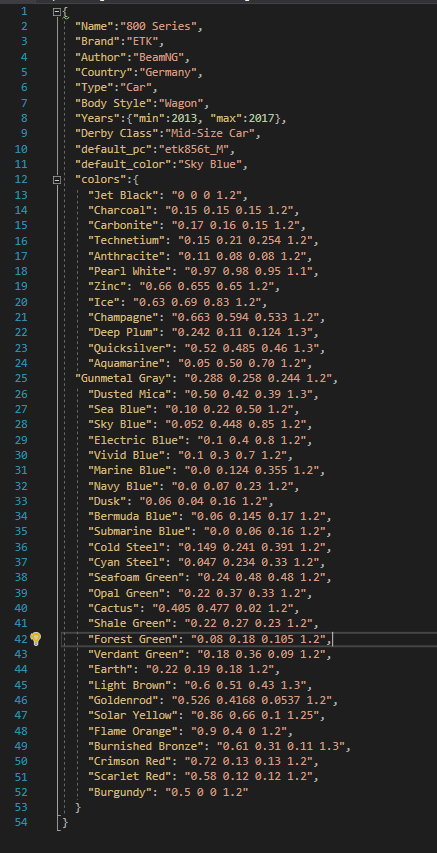Click the "Navy Blue" color entry

(193, 485)
